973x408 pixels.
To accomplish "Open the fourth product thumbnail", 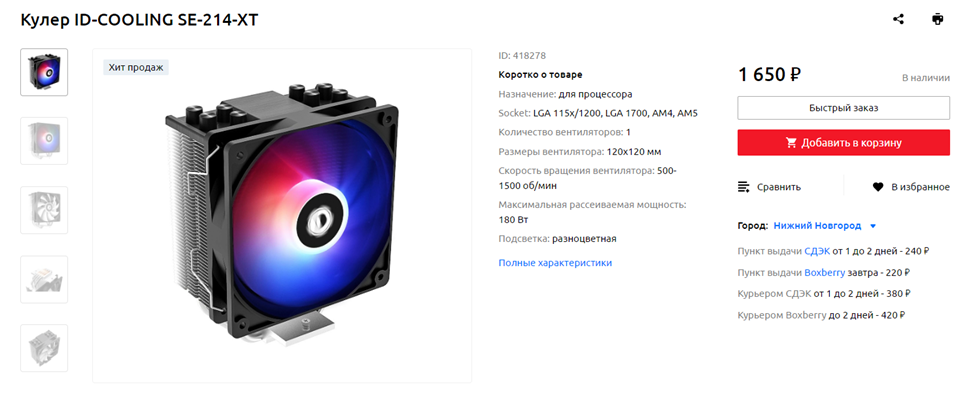I will click(44, 279).
